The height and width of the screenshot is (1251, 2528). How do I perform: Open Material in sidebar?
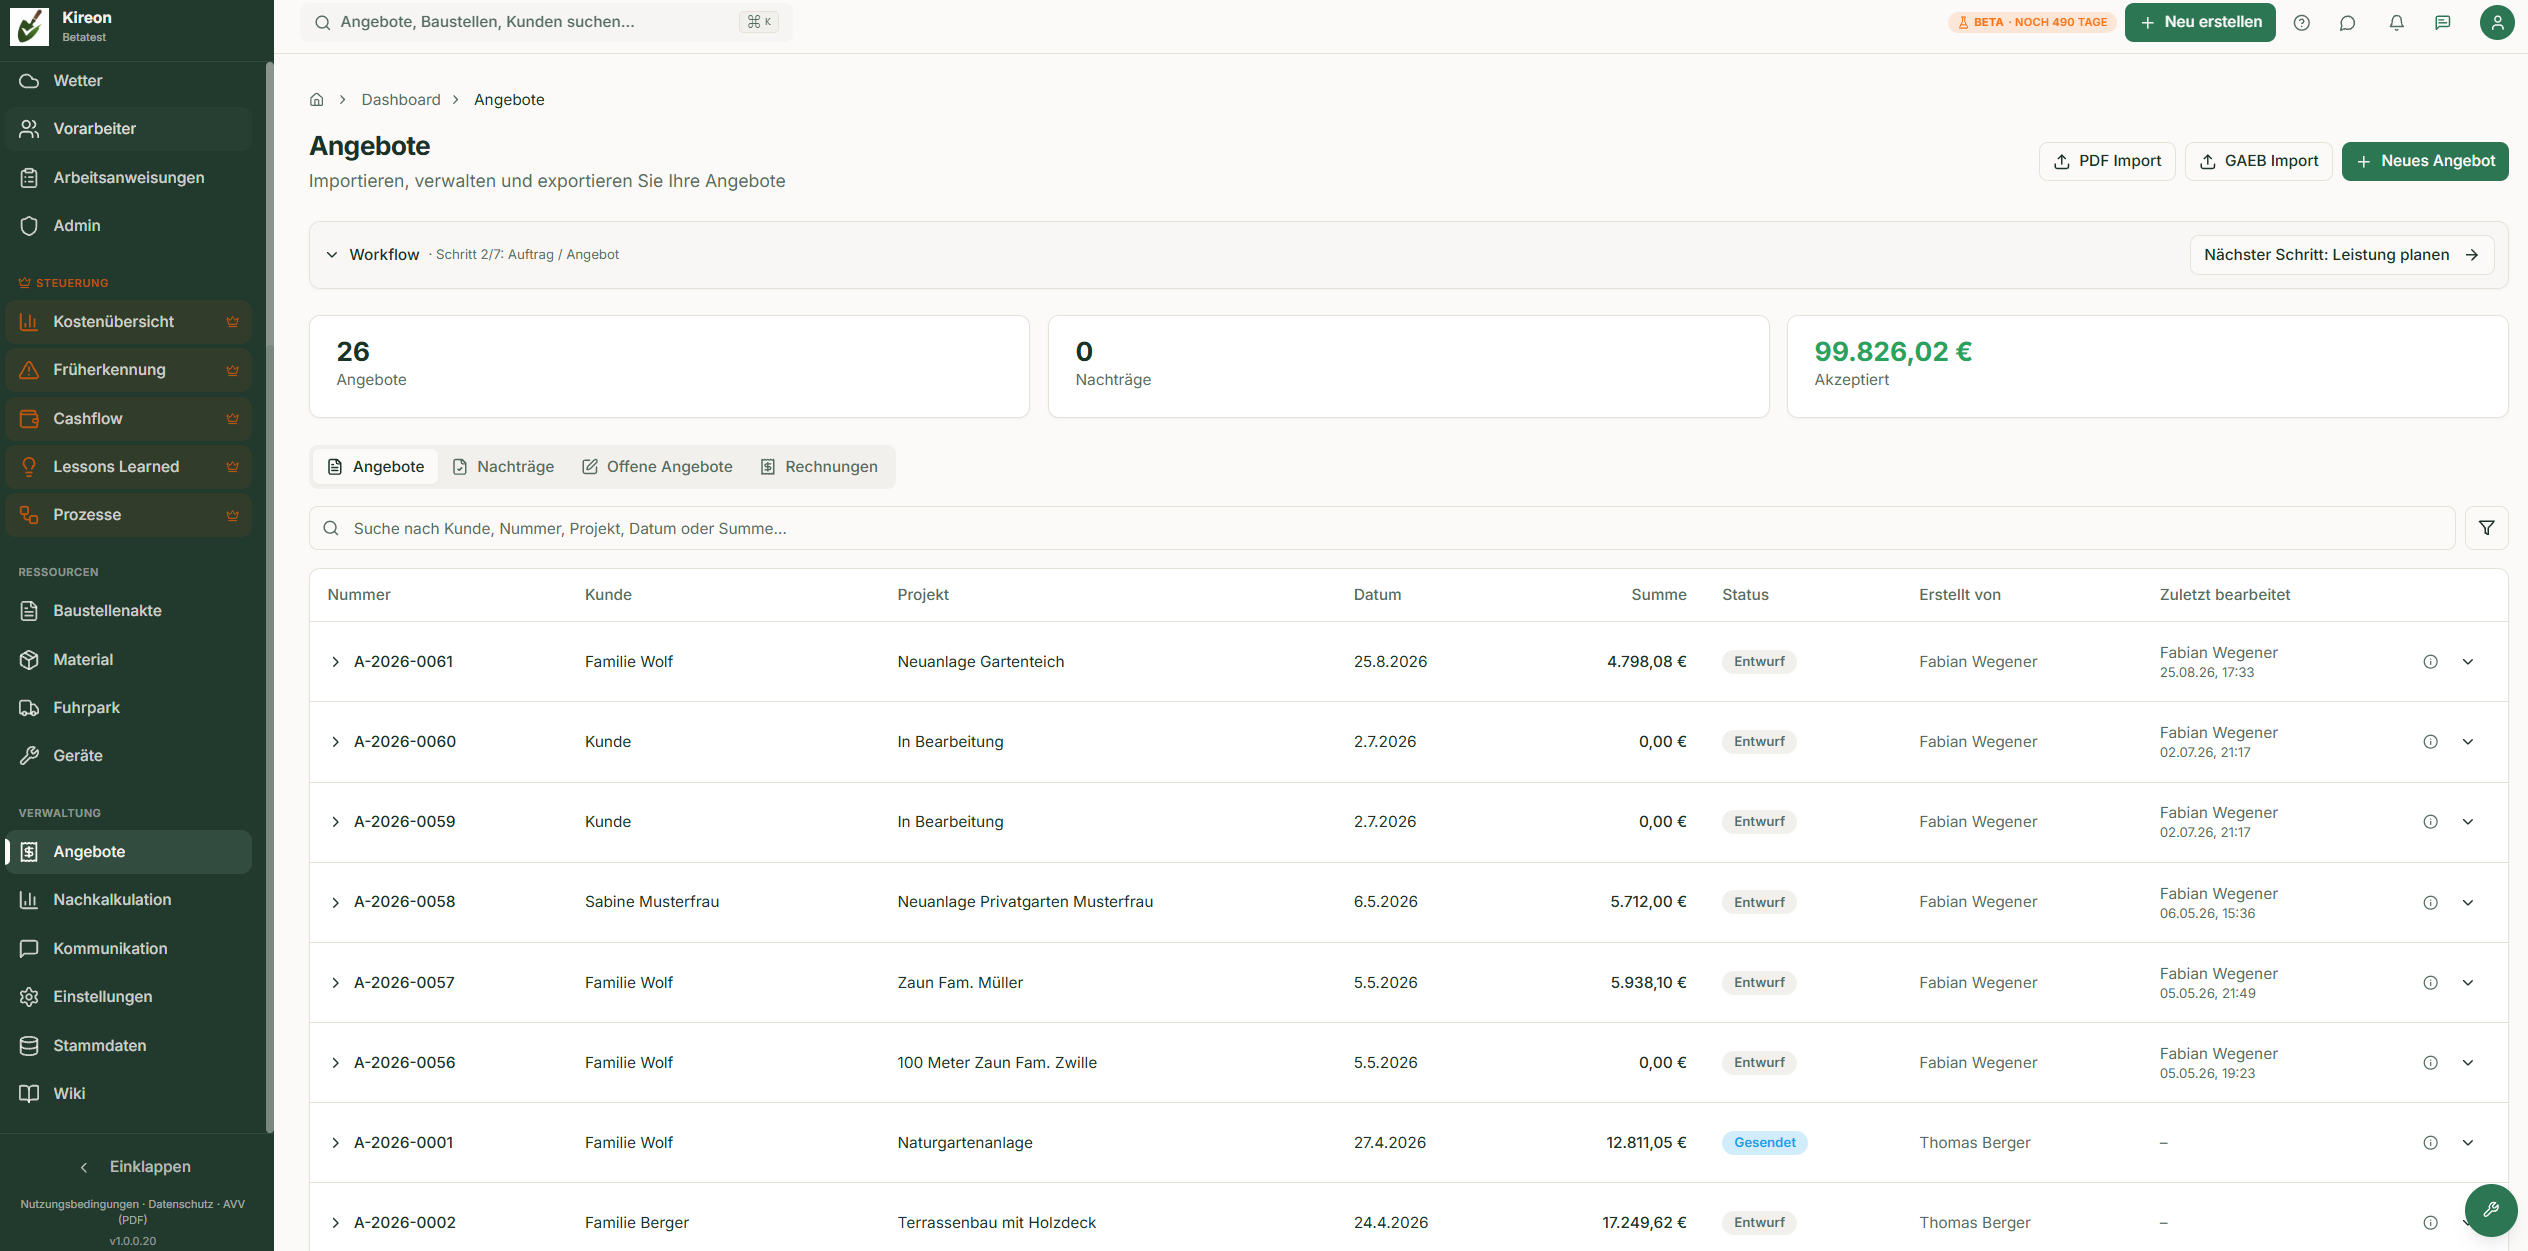tap(128, 660)
